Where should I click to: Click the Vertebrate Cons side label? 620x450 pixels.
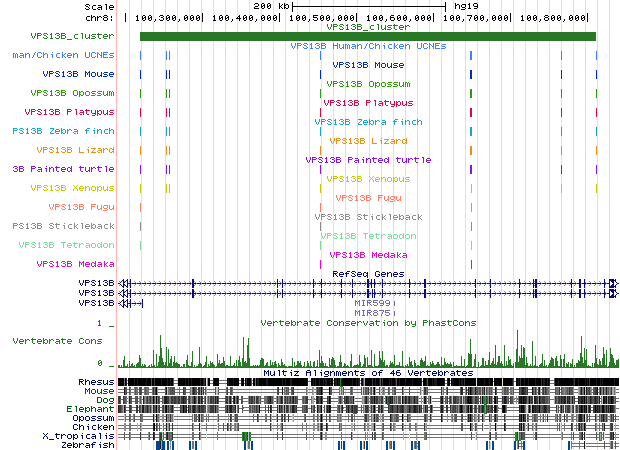56,341
